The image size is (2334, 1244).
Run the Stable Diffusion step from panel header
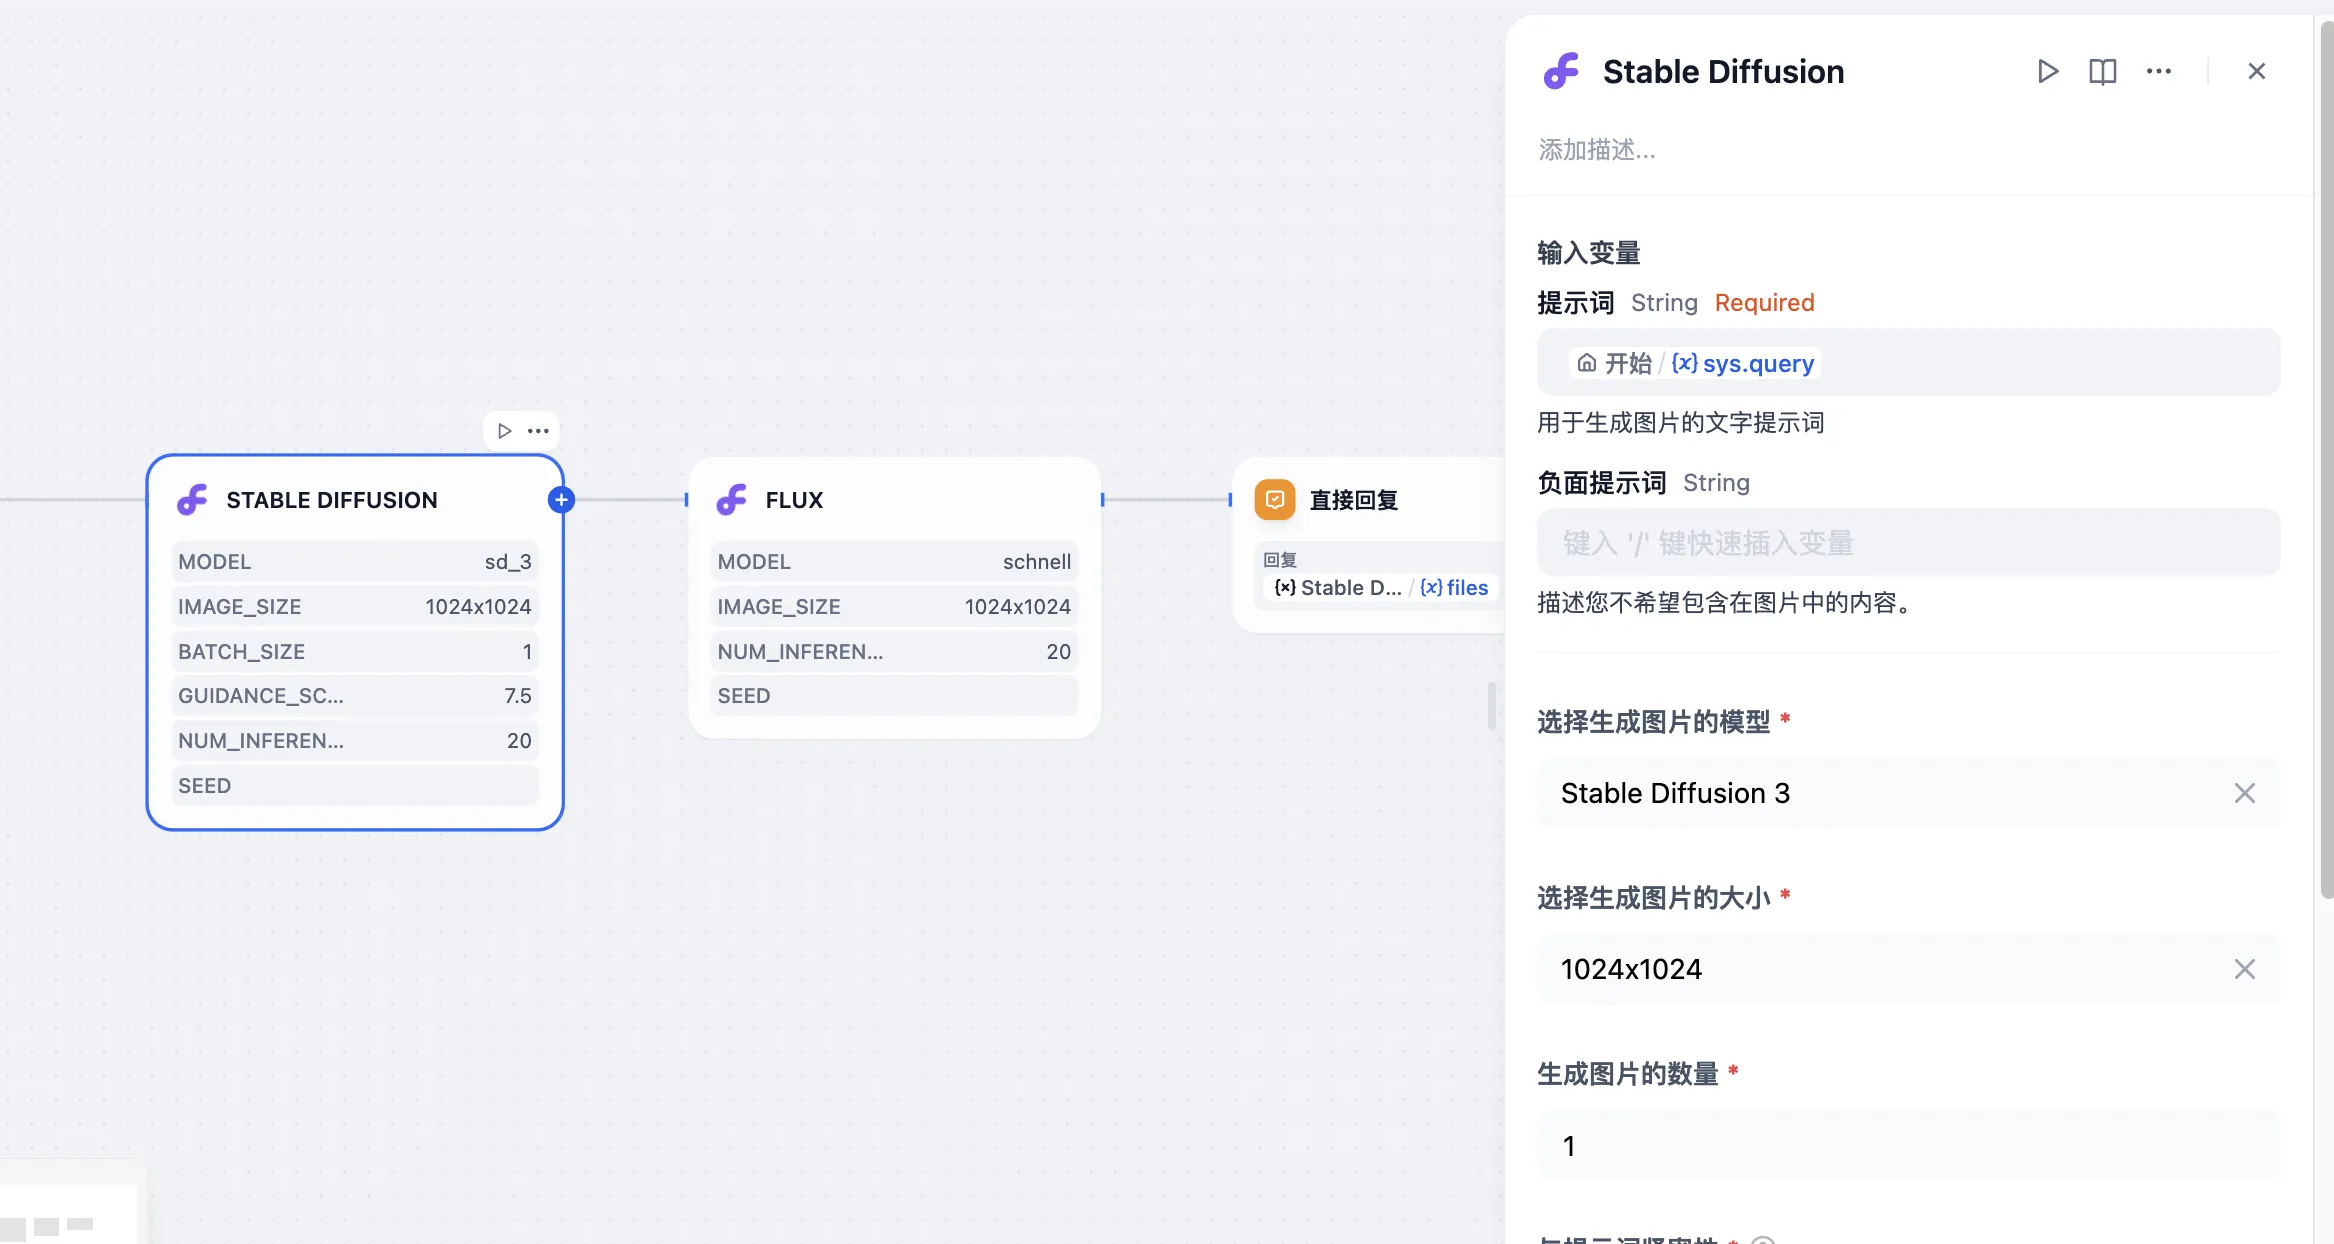[x=2047, y=71]
